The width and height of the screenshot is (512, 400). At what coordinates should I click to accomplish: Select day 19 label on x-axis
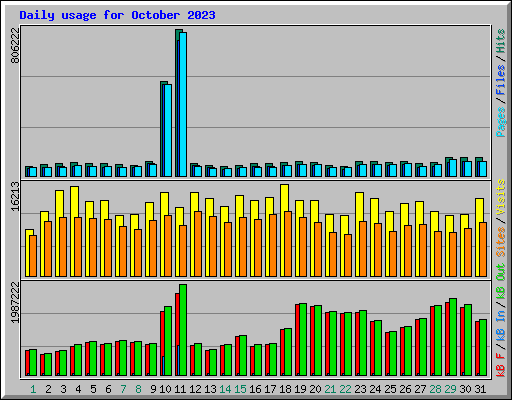click(300, 389)
